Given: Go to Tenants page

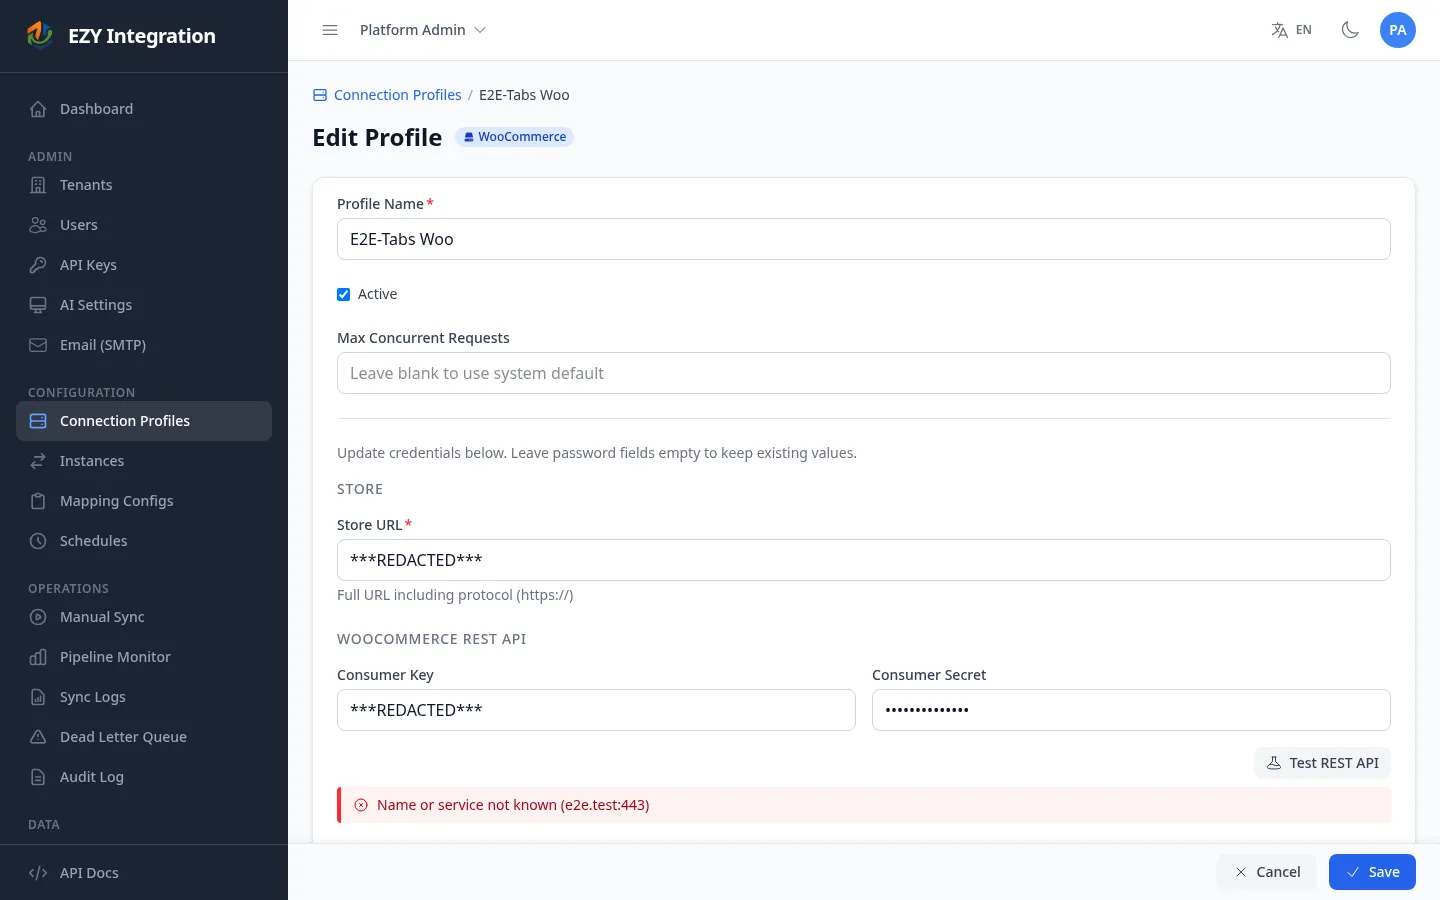Looking at the screenshot, I should pos(144,185).
